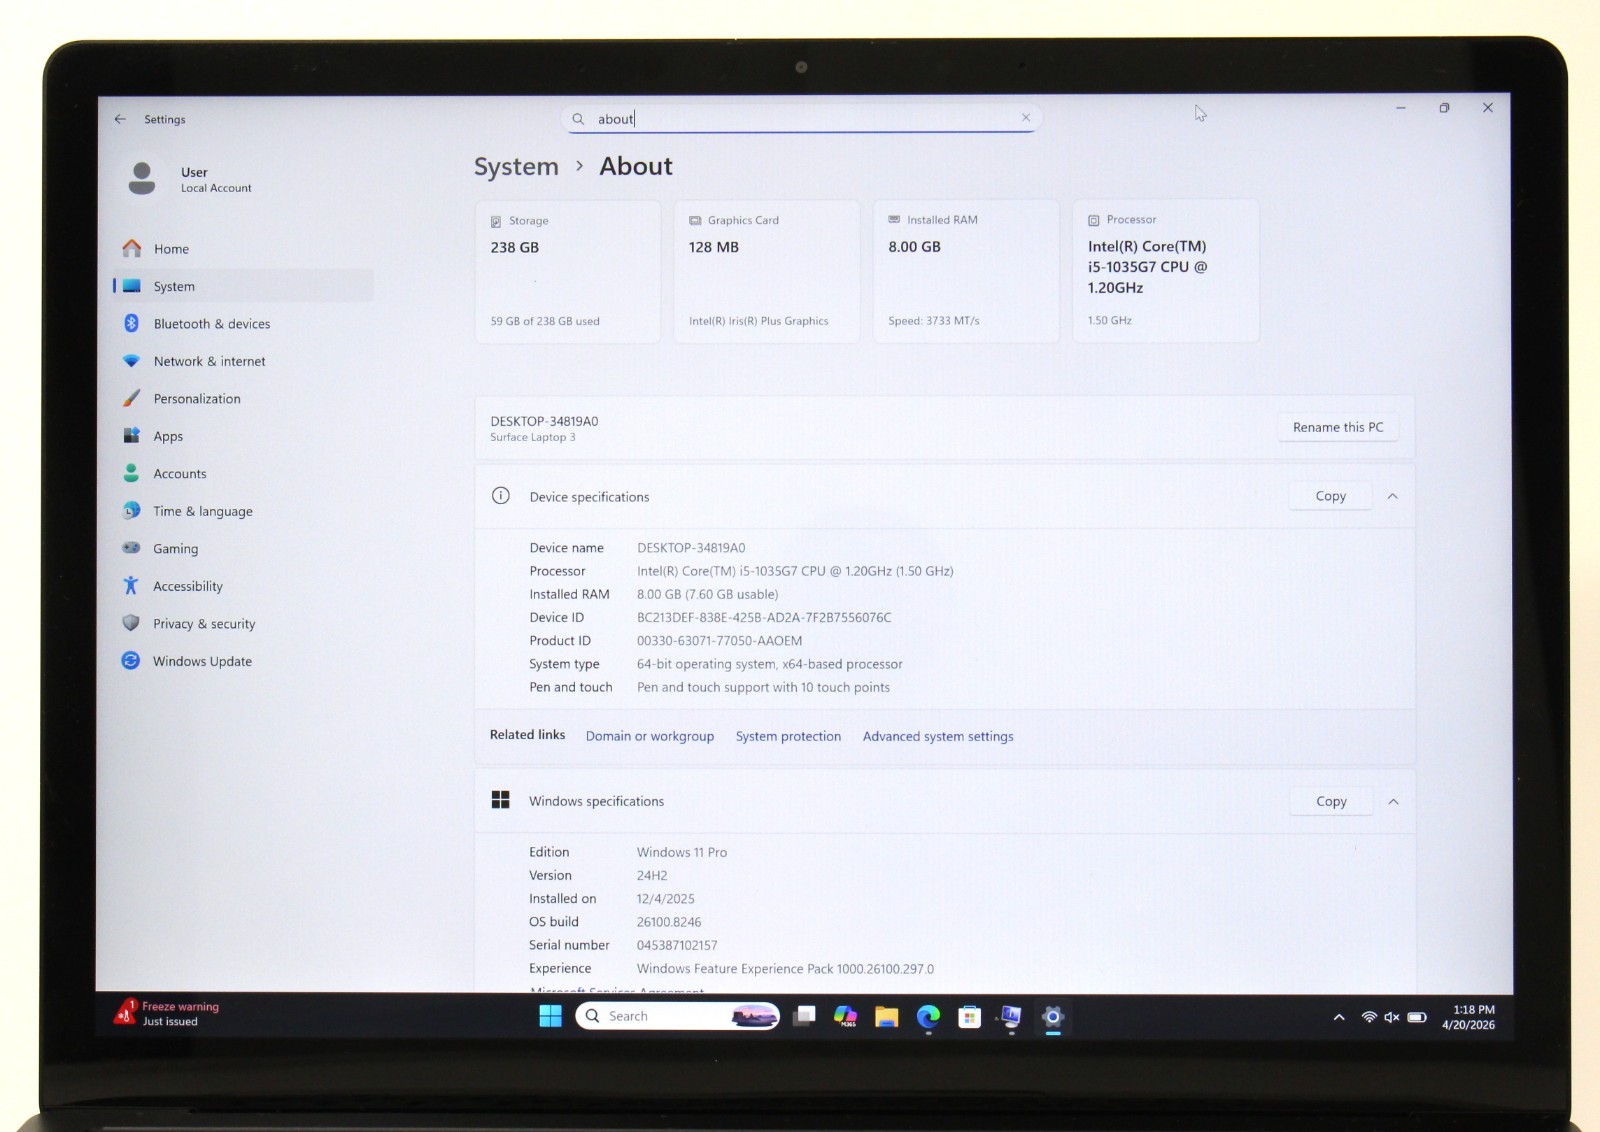The image size is (1600, 1132).
Task: Show hidden system tray icons
Action: tap(1338, 1017)
